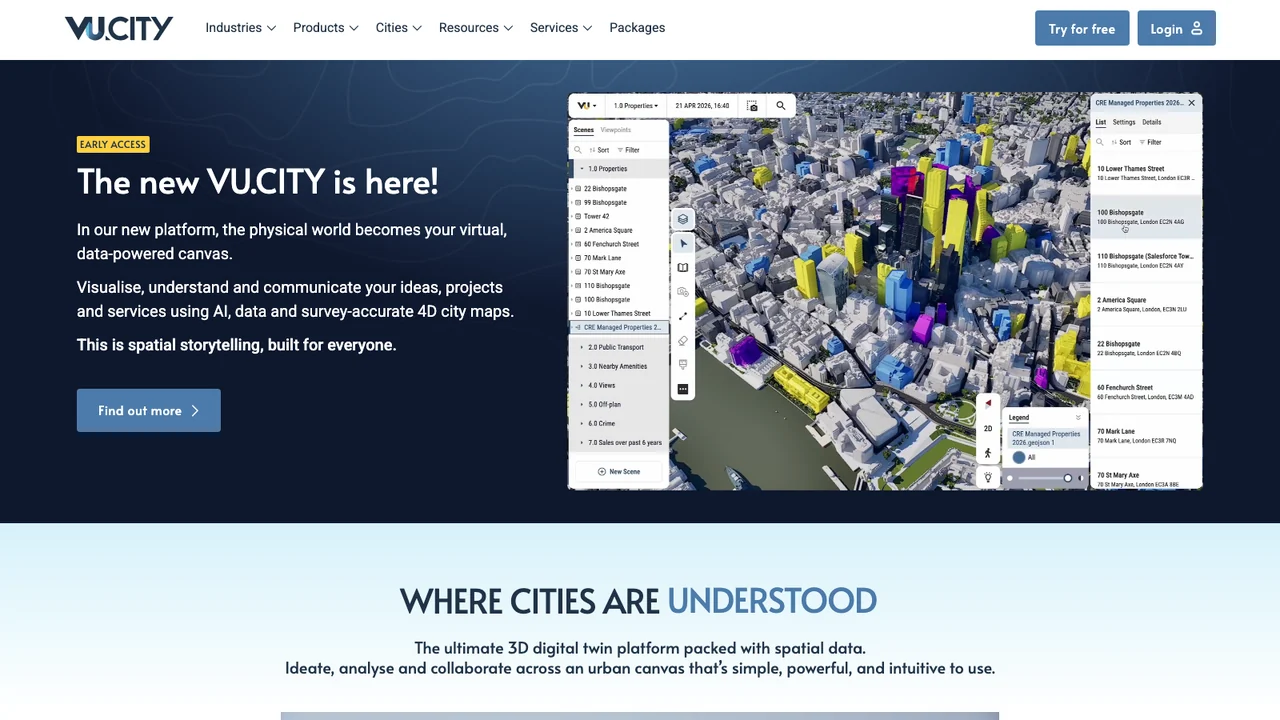1280x720 pixels.
Task: Select the Layers stack tool icon
Action: pyautogui.click(x=683, y=219)
